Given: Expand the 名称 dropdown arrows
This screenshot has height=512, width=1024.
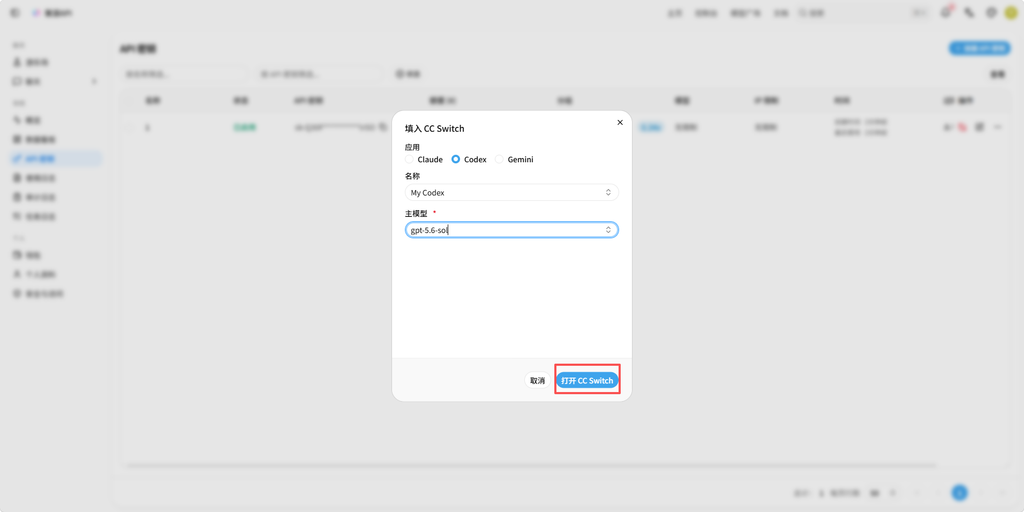Looking at the screenshot, I should point(608,193).
